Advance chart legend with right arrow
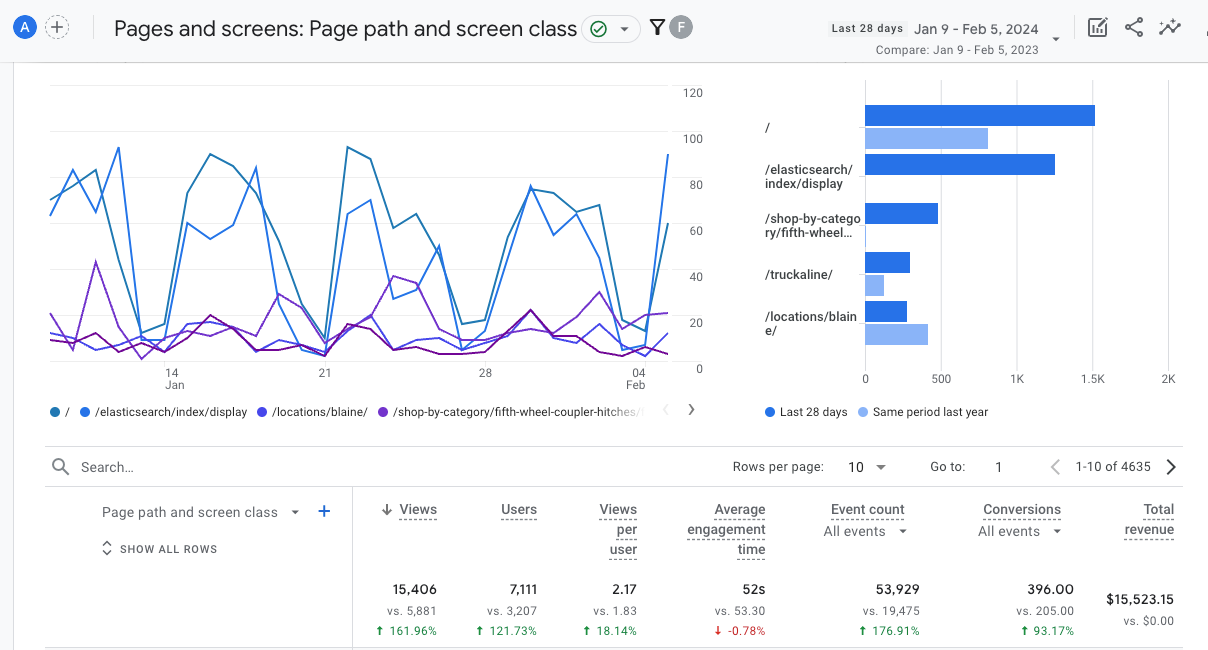This screenshot has height=650, width=1208. (691, 410)
